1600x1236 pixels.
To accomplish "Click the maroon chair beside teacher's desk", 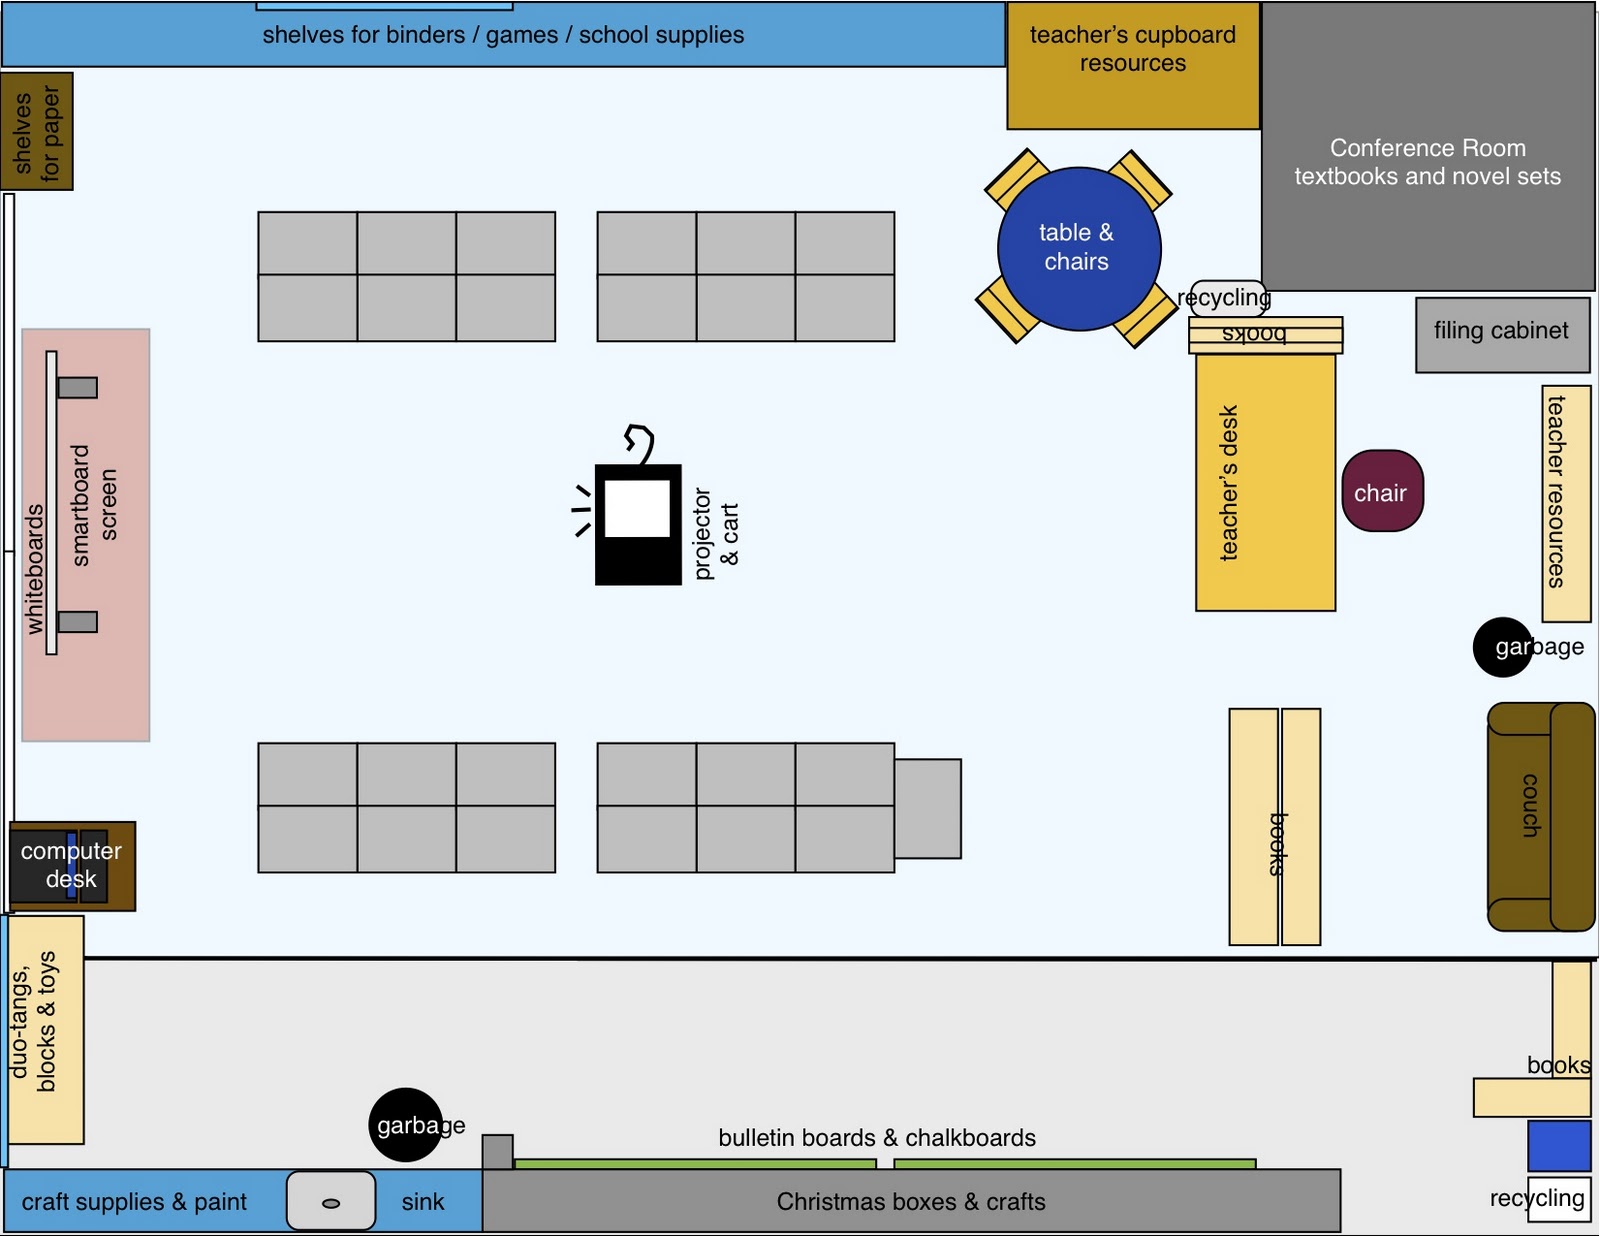I will click(1383, 492).
